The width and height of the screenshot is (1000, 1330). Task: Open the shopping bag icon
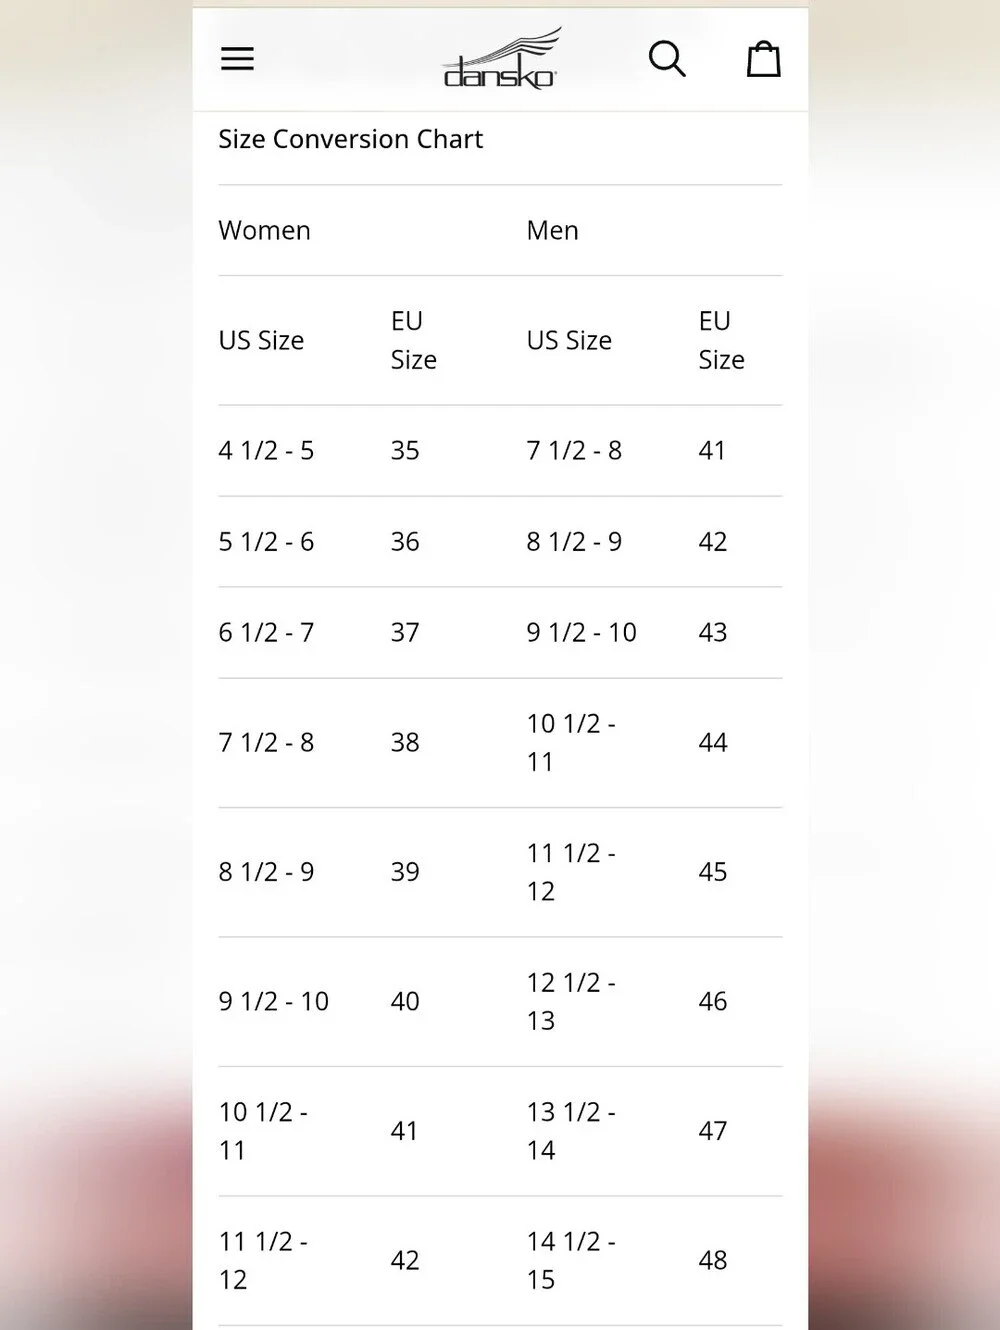click(764, 59)
